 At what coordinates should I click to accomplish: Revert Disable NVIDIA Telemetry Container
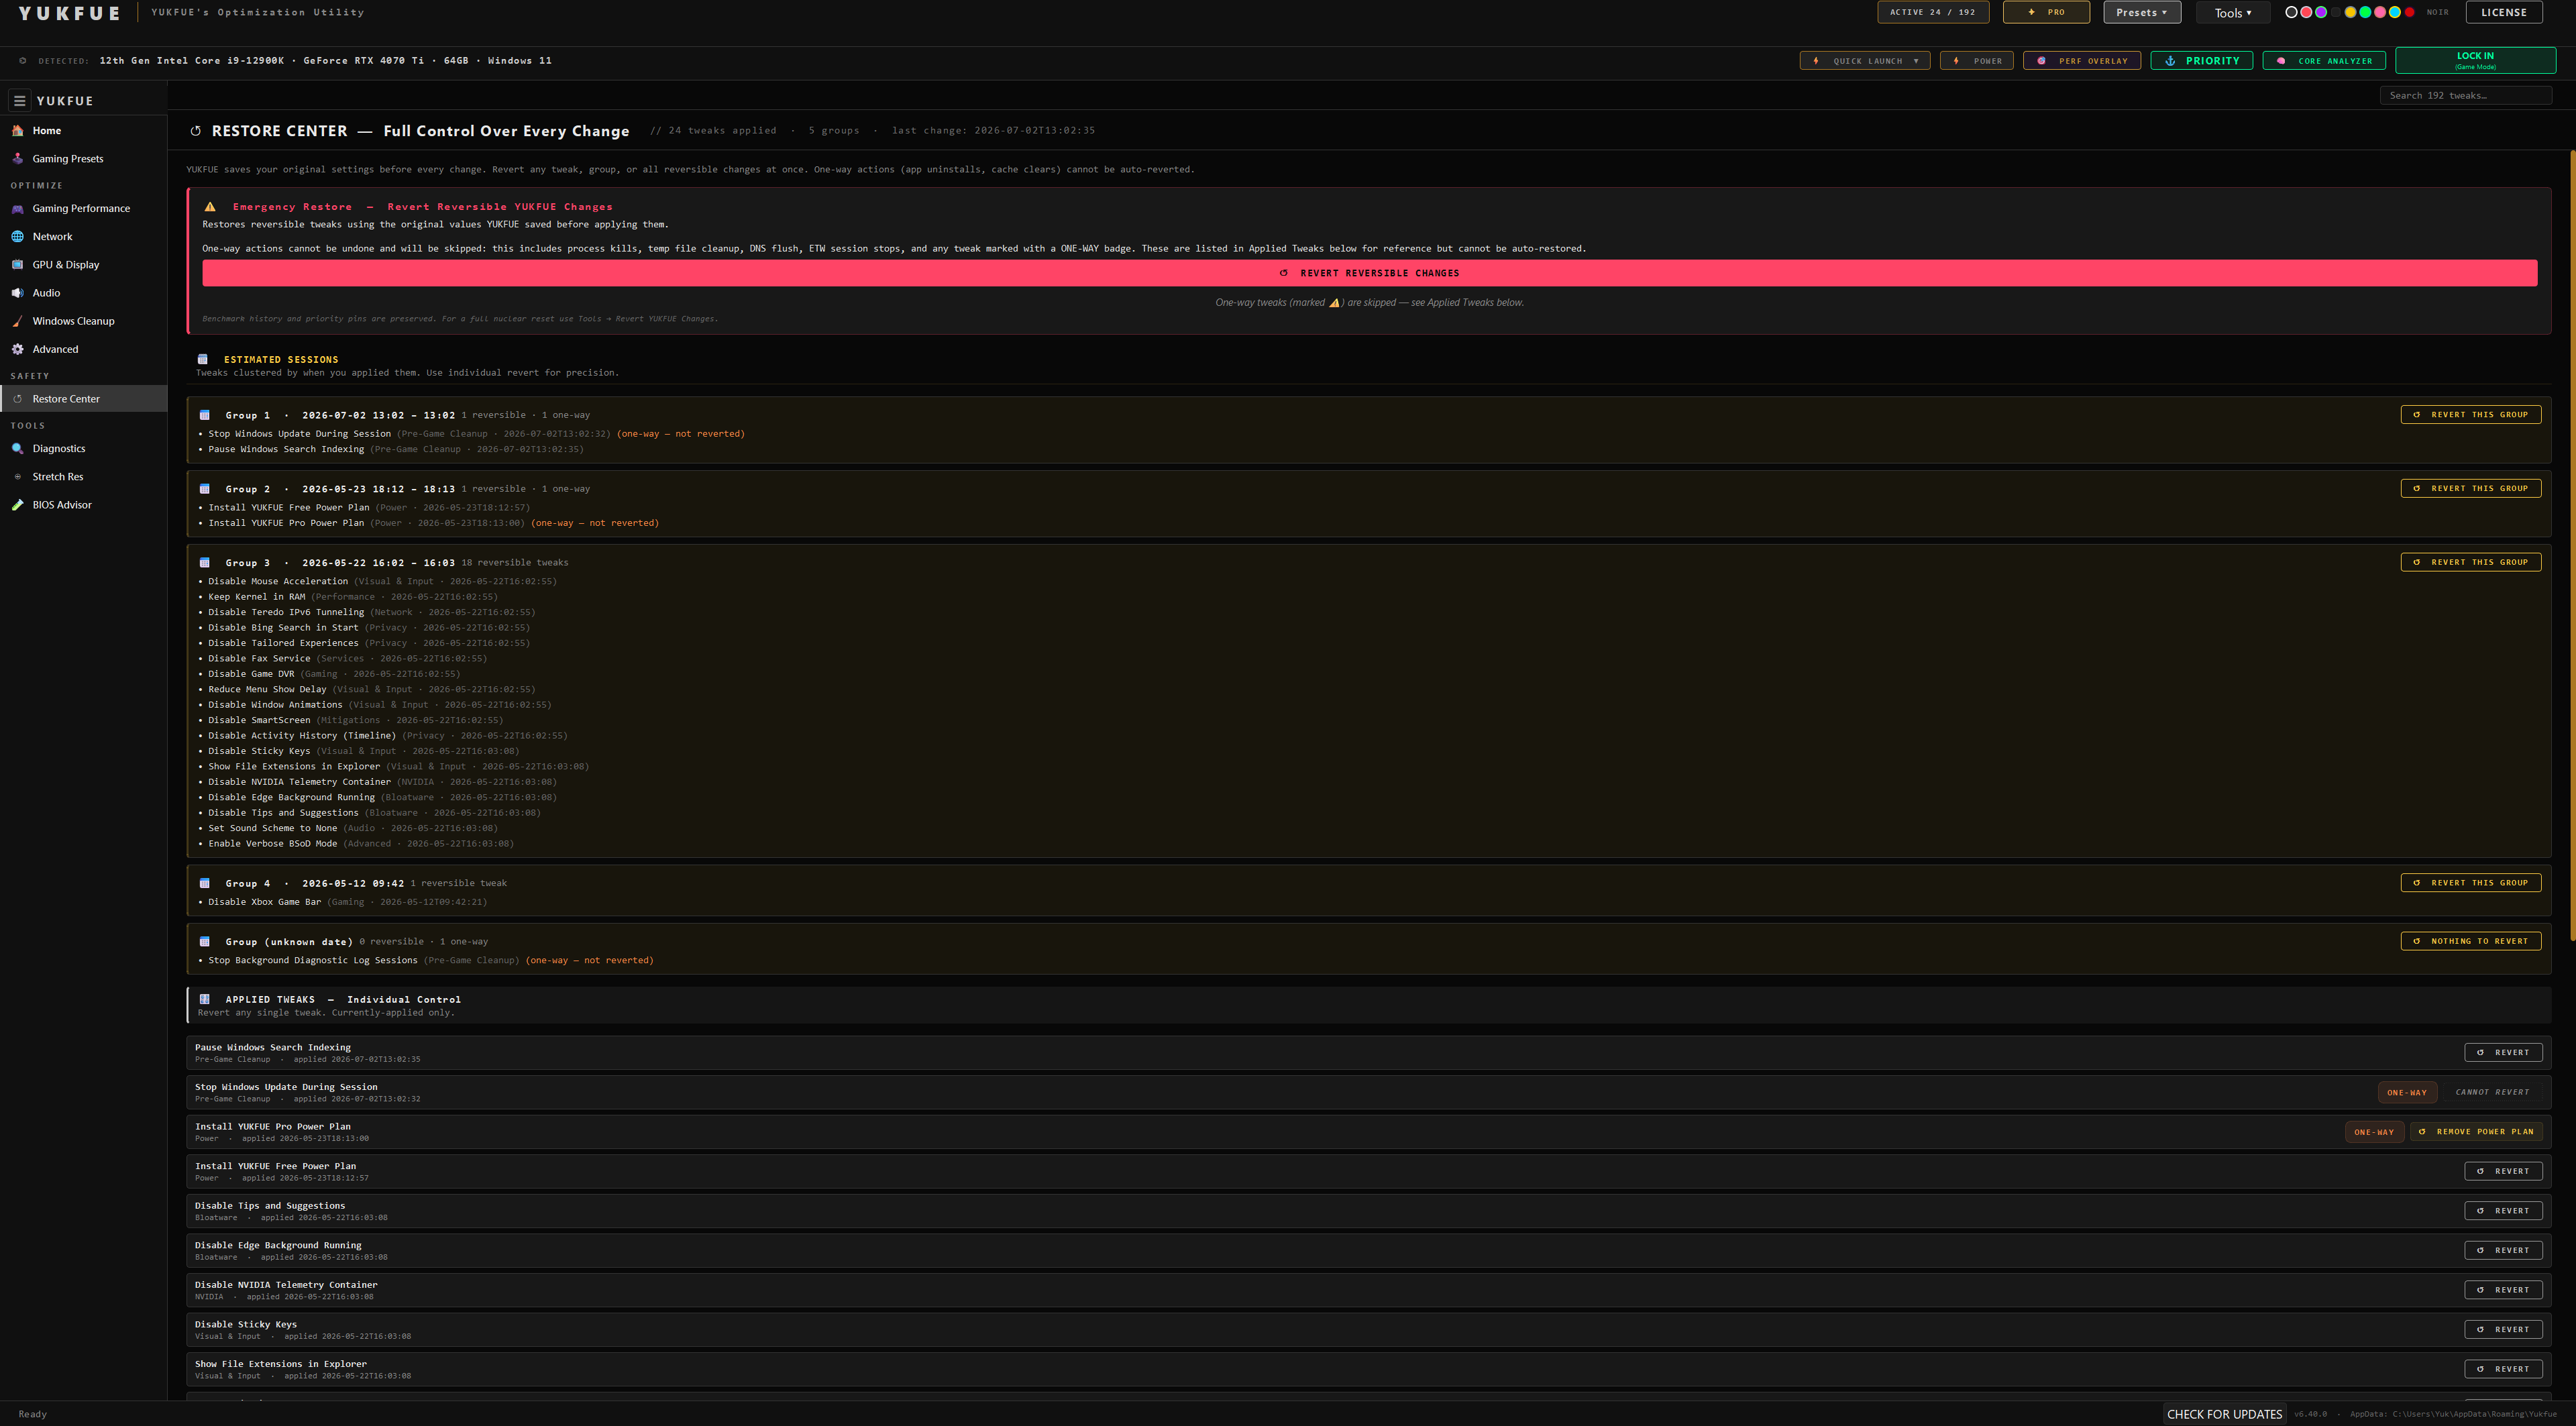click(2503, 1290)
